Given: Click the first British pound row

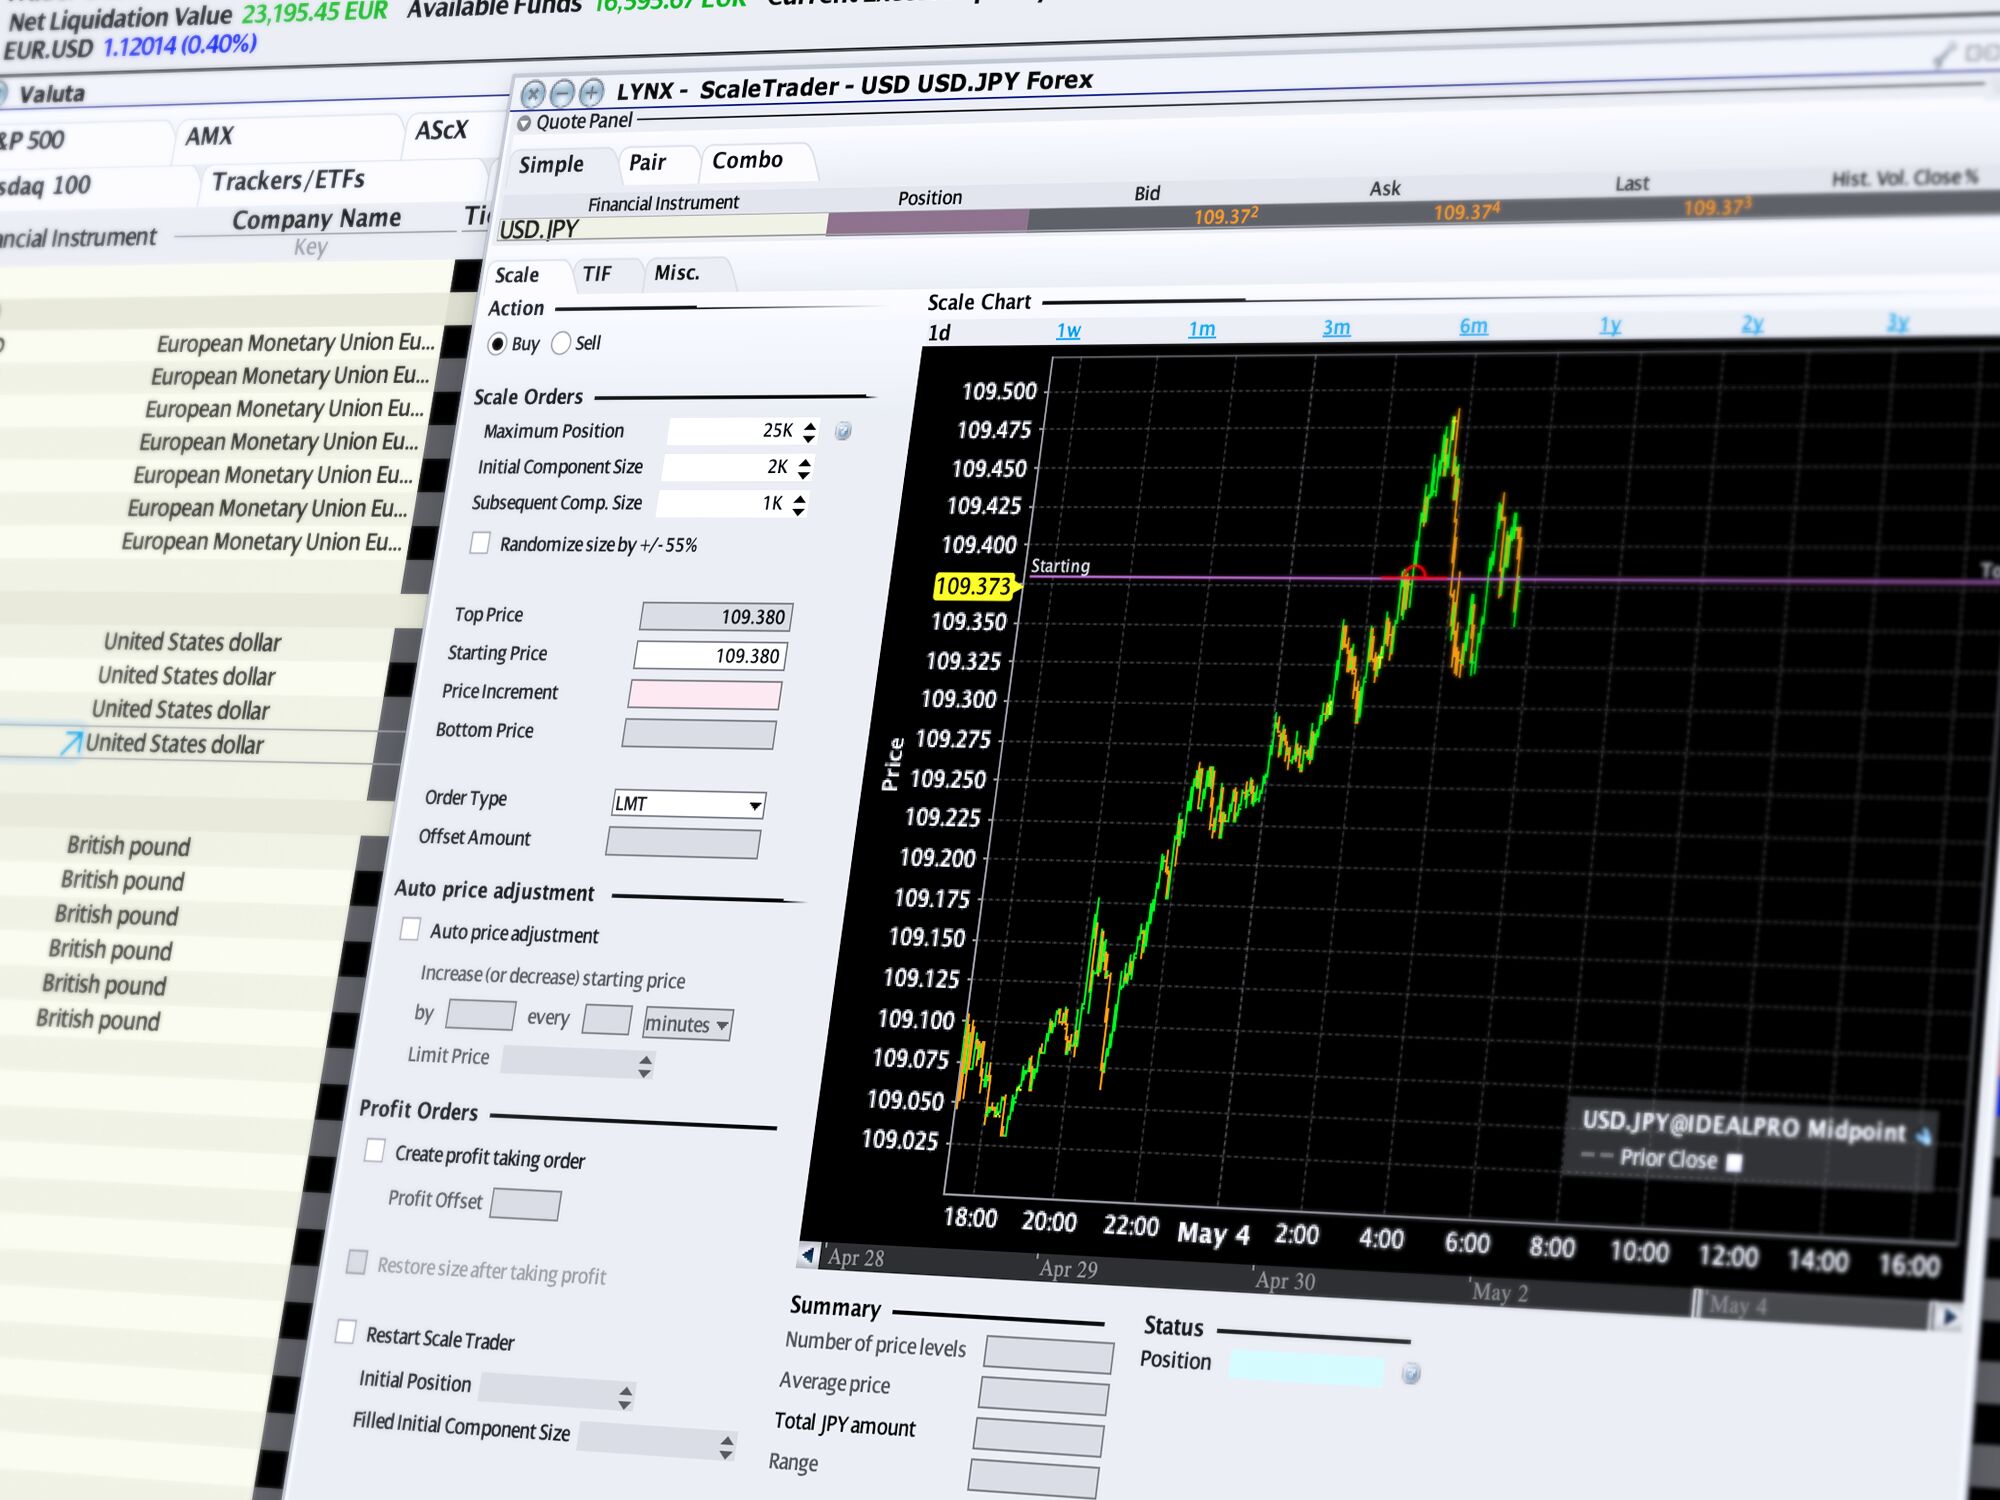Looking at the screenshot, I should (128, 846).
